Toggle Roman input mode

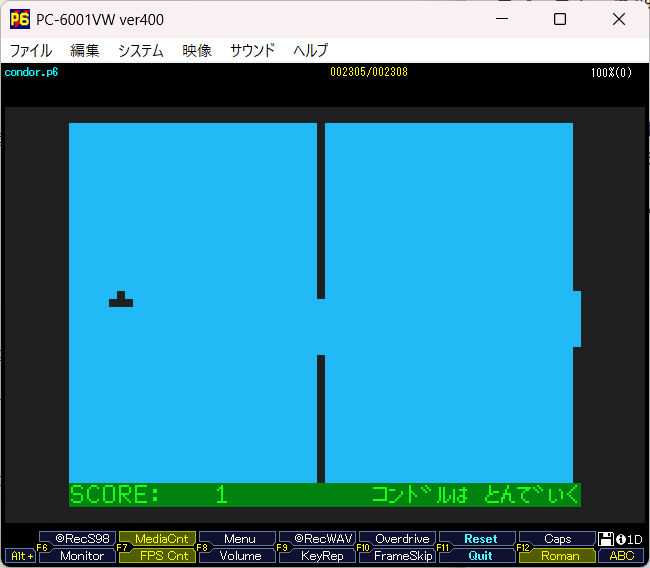pos(558,556)
